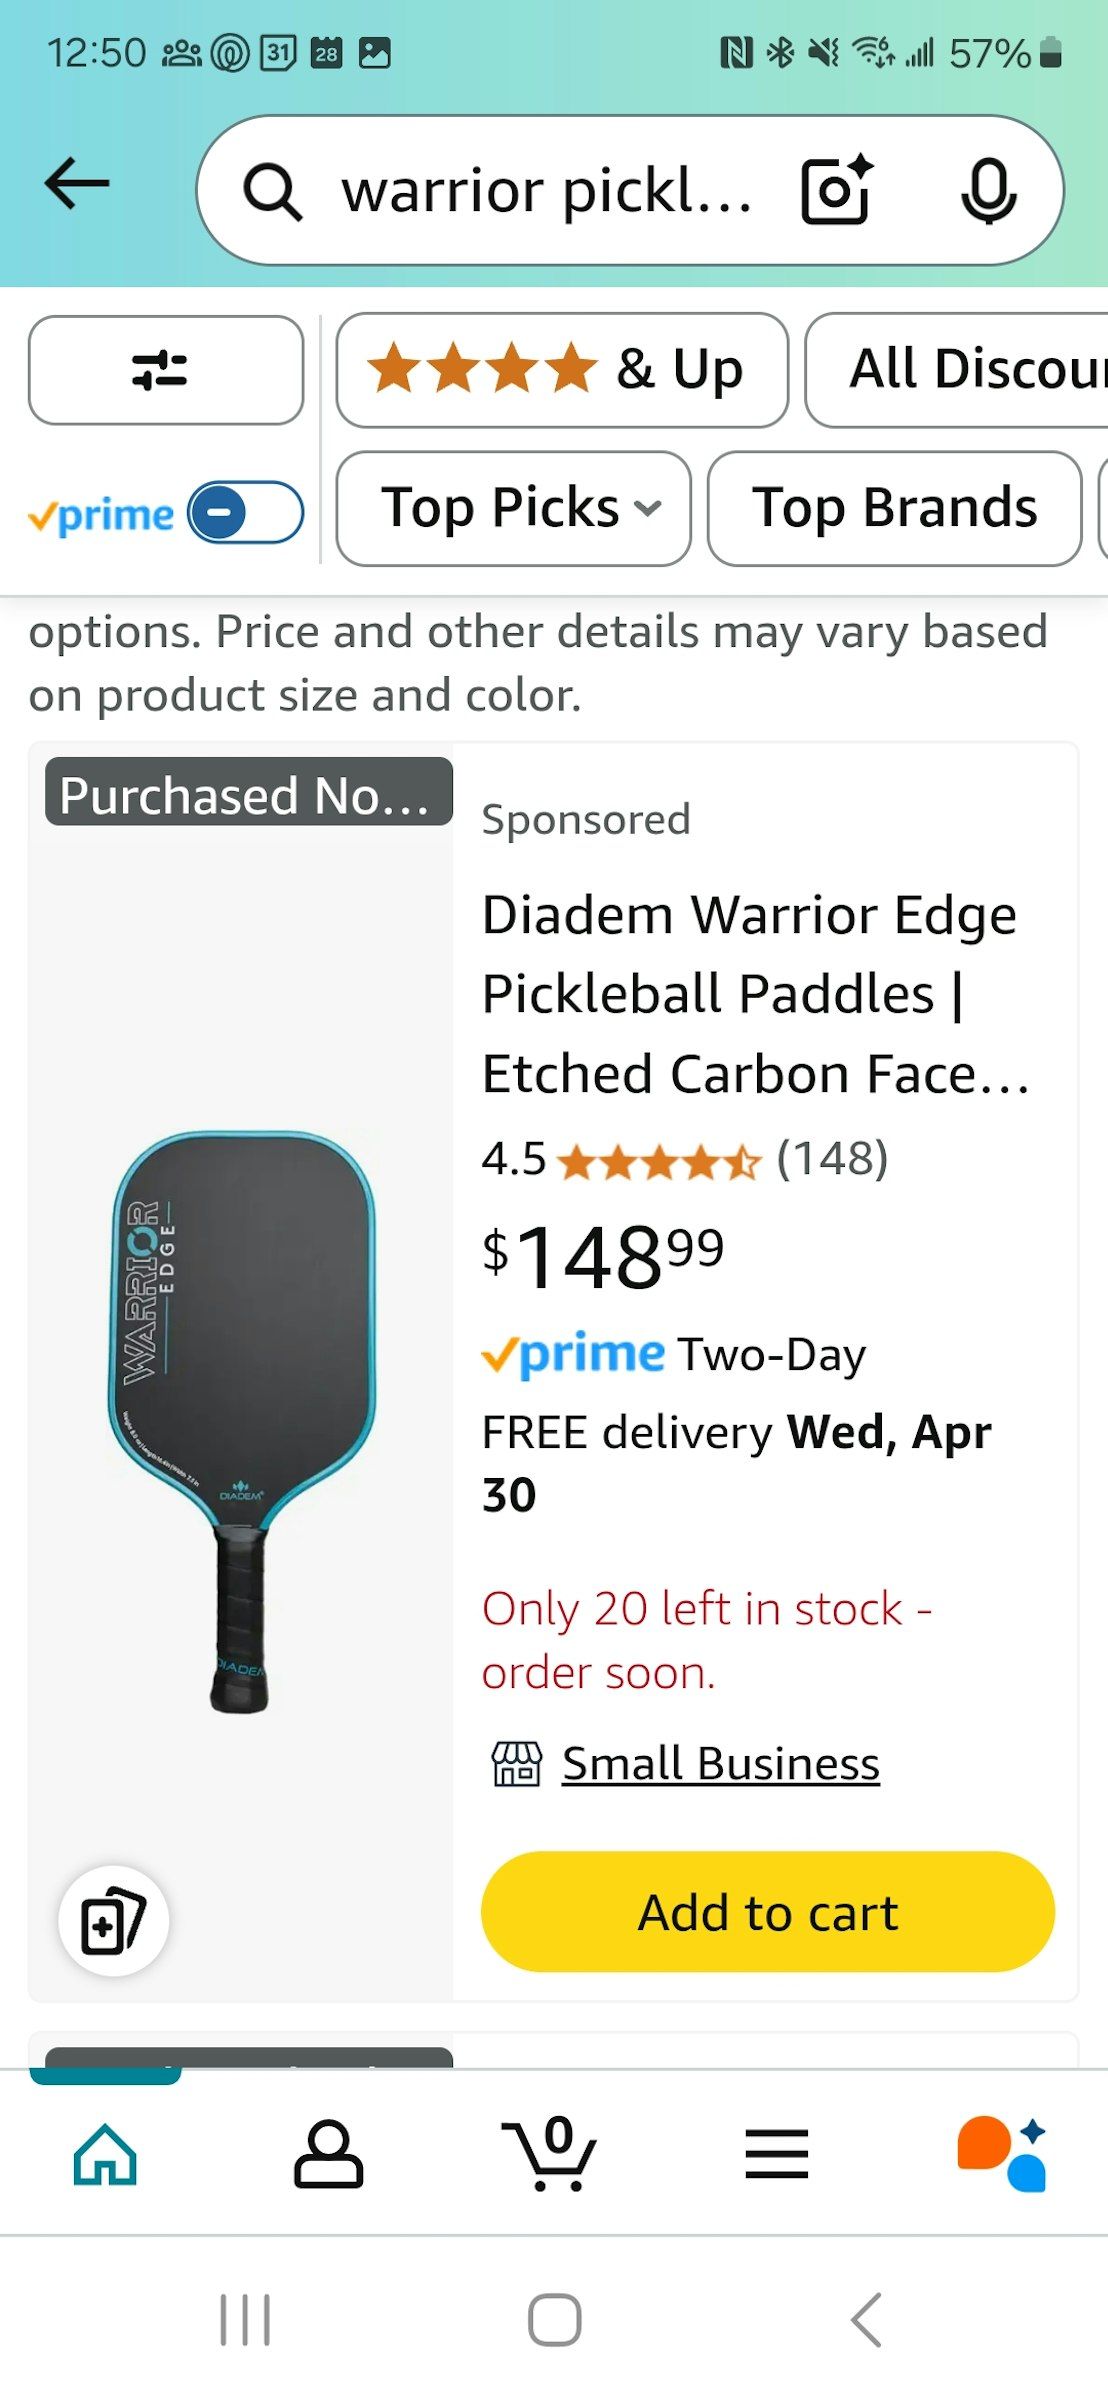The image size is (1108, 2400).
Task: Open the Small Business link
Action: (720, 1764)
